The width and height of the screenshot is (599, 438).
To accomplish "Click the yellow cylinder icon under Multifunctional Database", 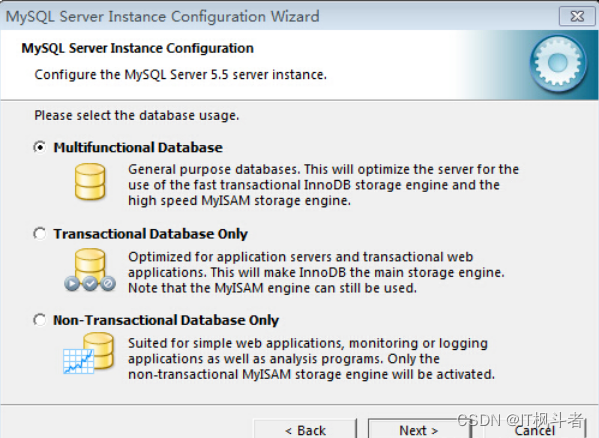I will [90, 182].
